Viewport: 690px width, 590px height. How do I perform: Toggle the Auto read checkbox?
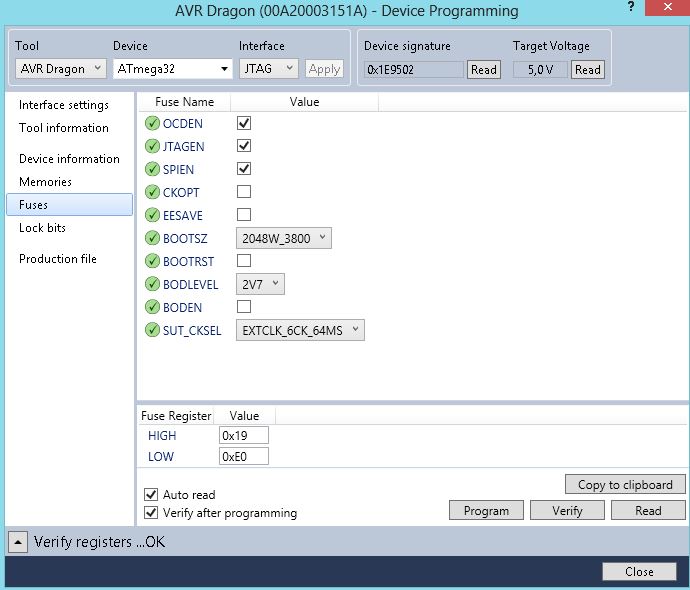151,495
